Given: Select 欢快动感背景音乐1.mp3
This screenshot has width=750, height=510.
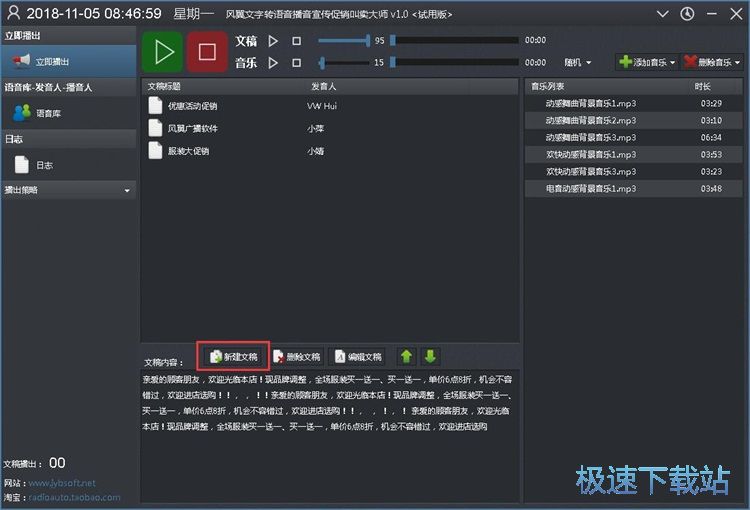Looking at the screenshot, I should (634, 155).
